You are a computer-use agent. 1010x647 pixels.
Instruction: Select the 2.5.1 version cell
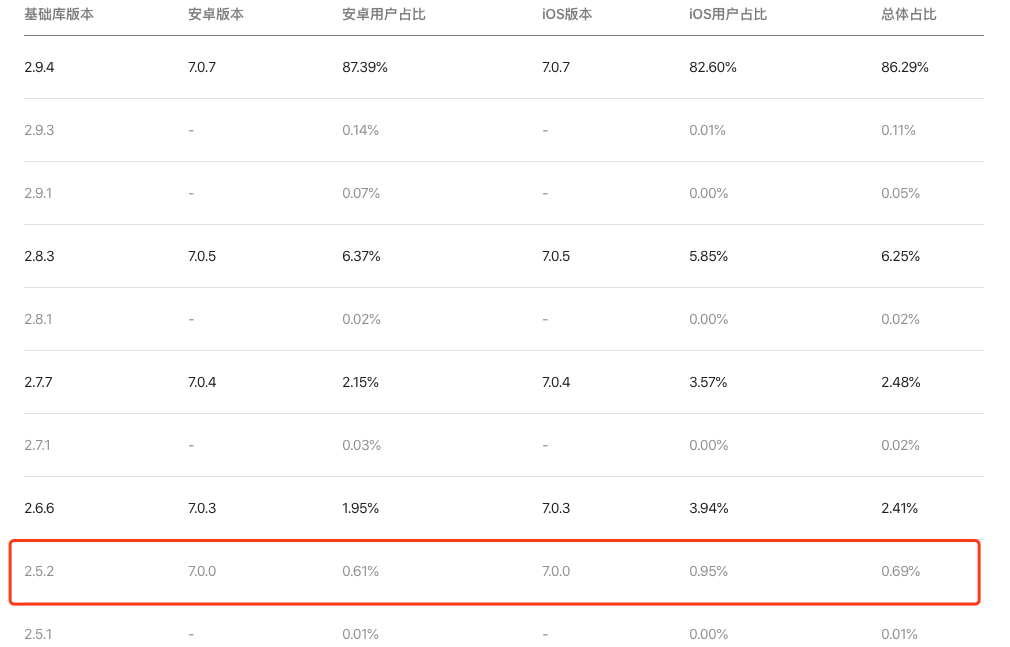(x=38, y=634)
